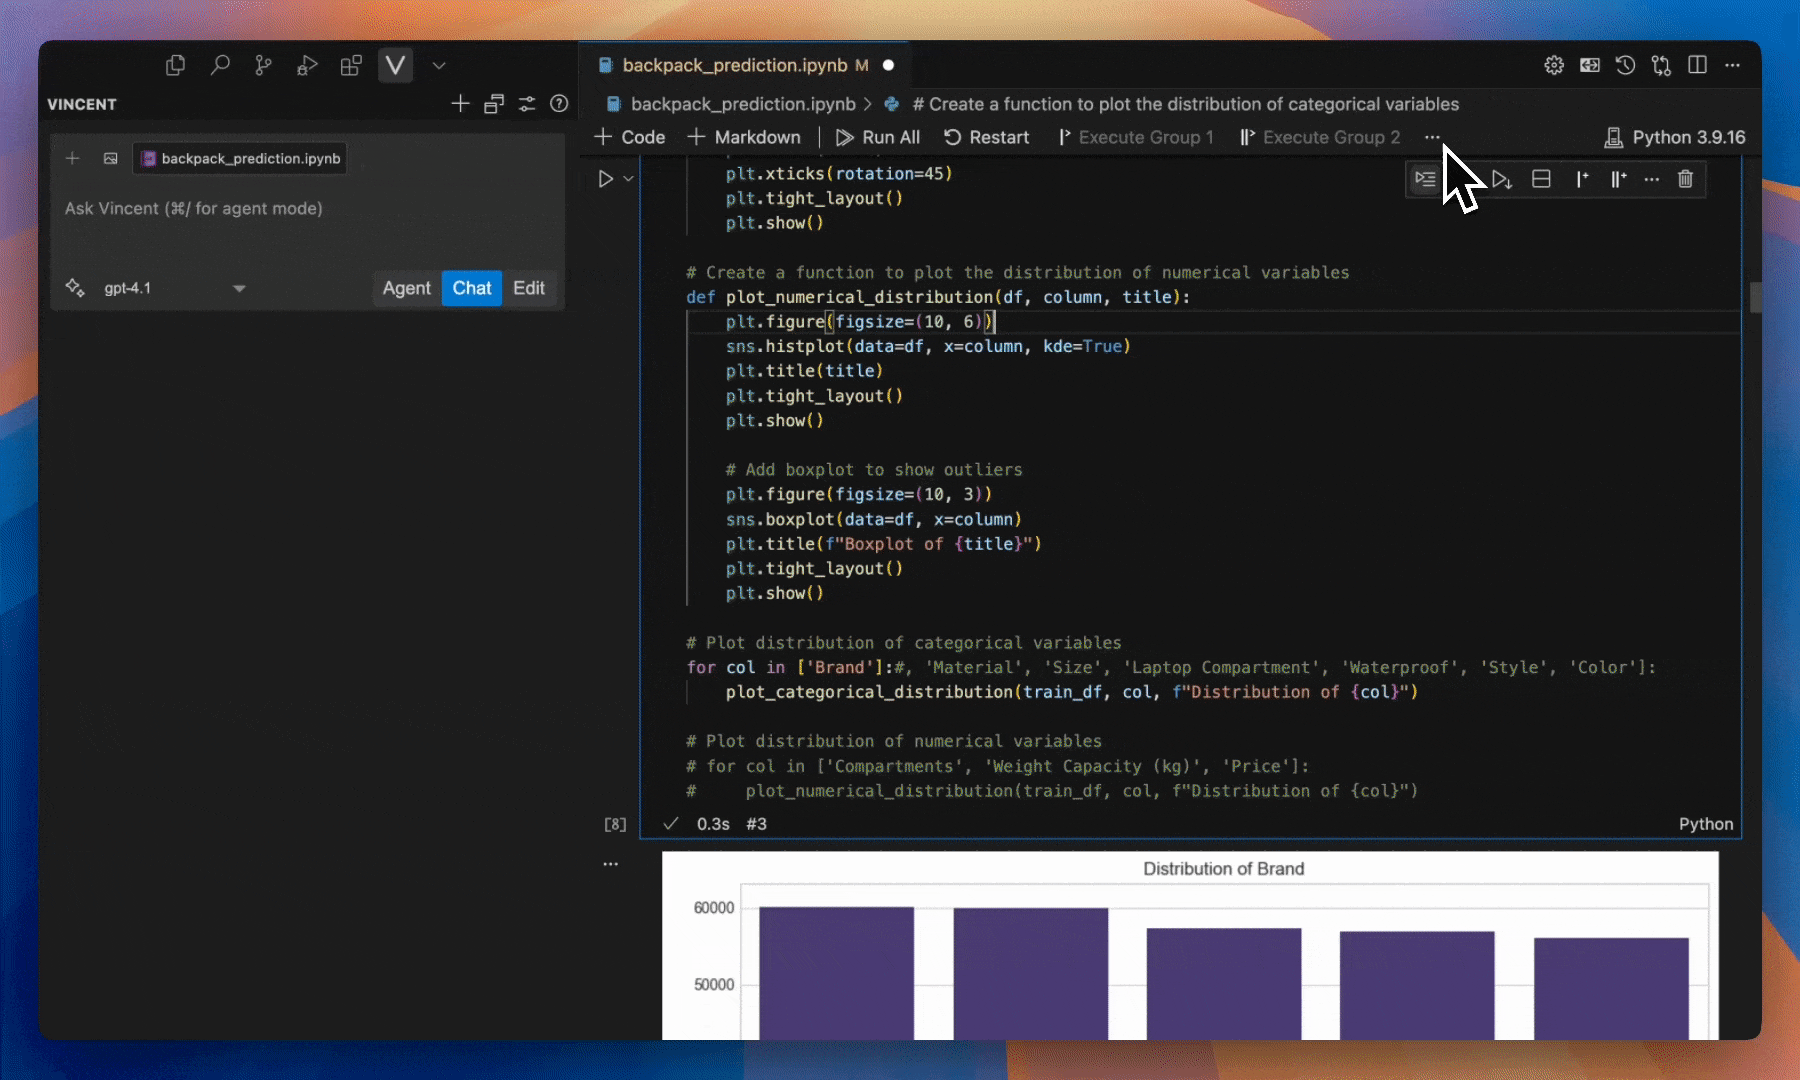Open editor more actions ellipsis
Image resolution: width=1800 pixels, height=1080 pixels.
click(1733, 65)
